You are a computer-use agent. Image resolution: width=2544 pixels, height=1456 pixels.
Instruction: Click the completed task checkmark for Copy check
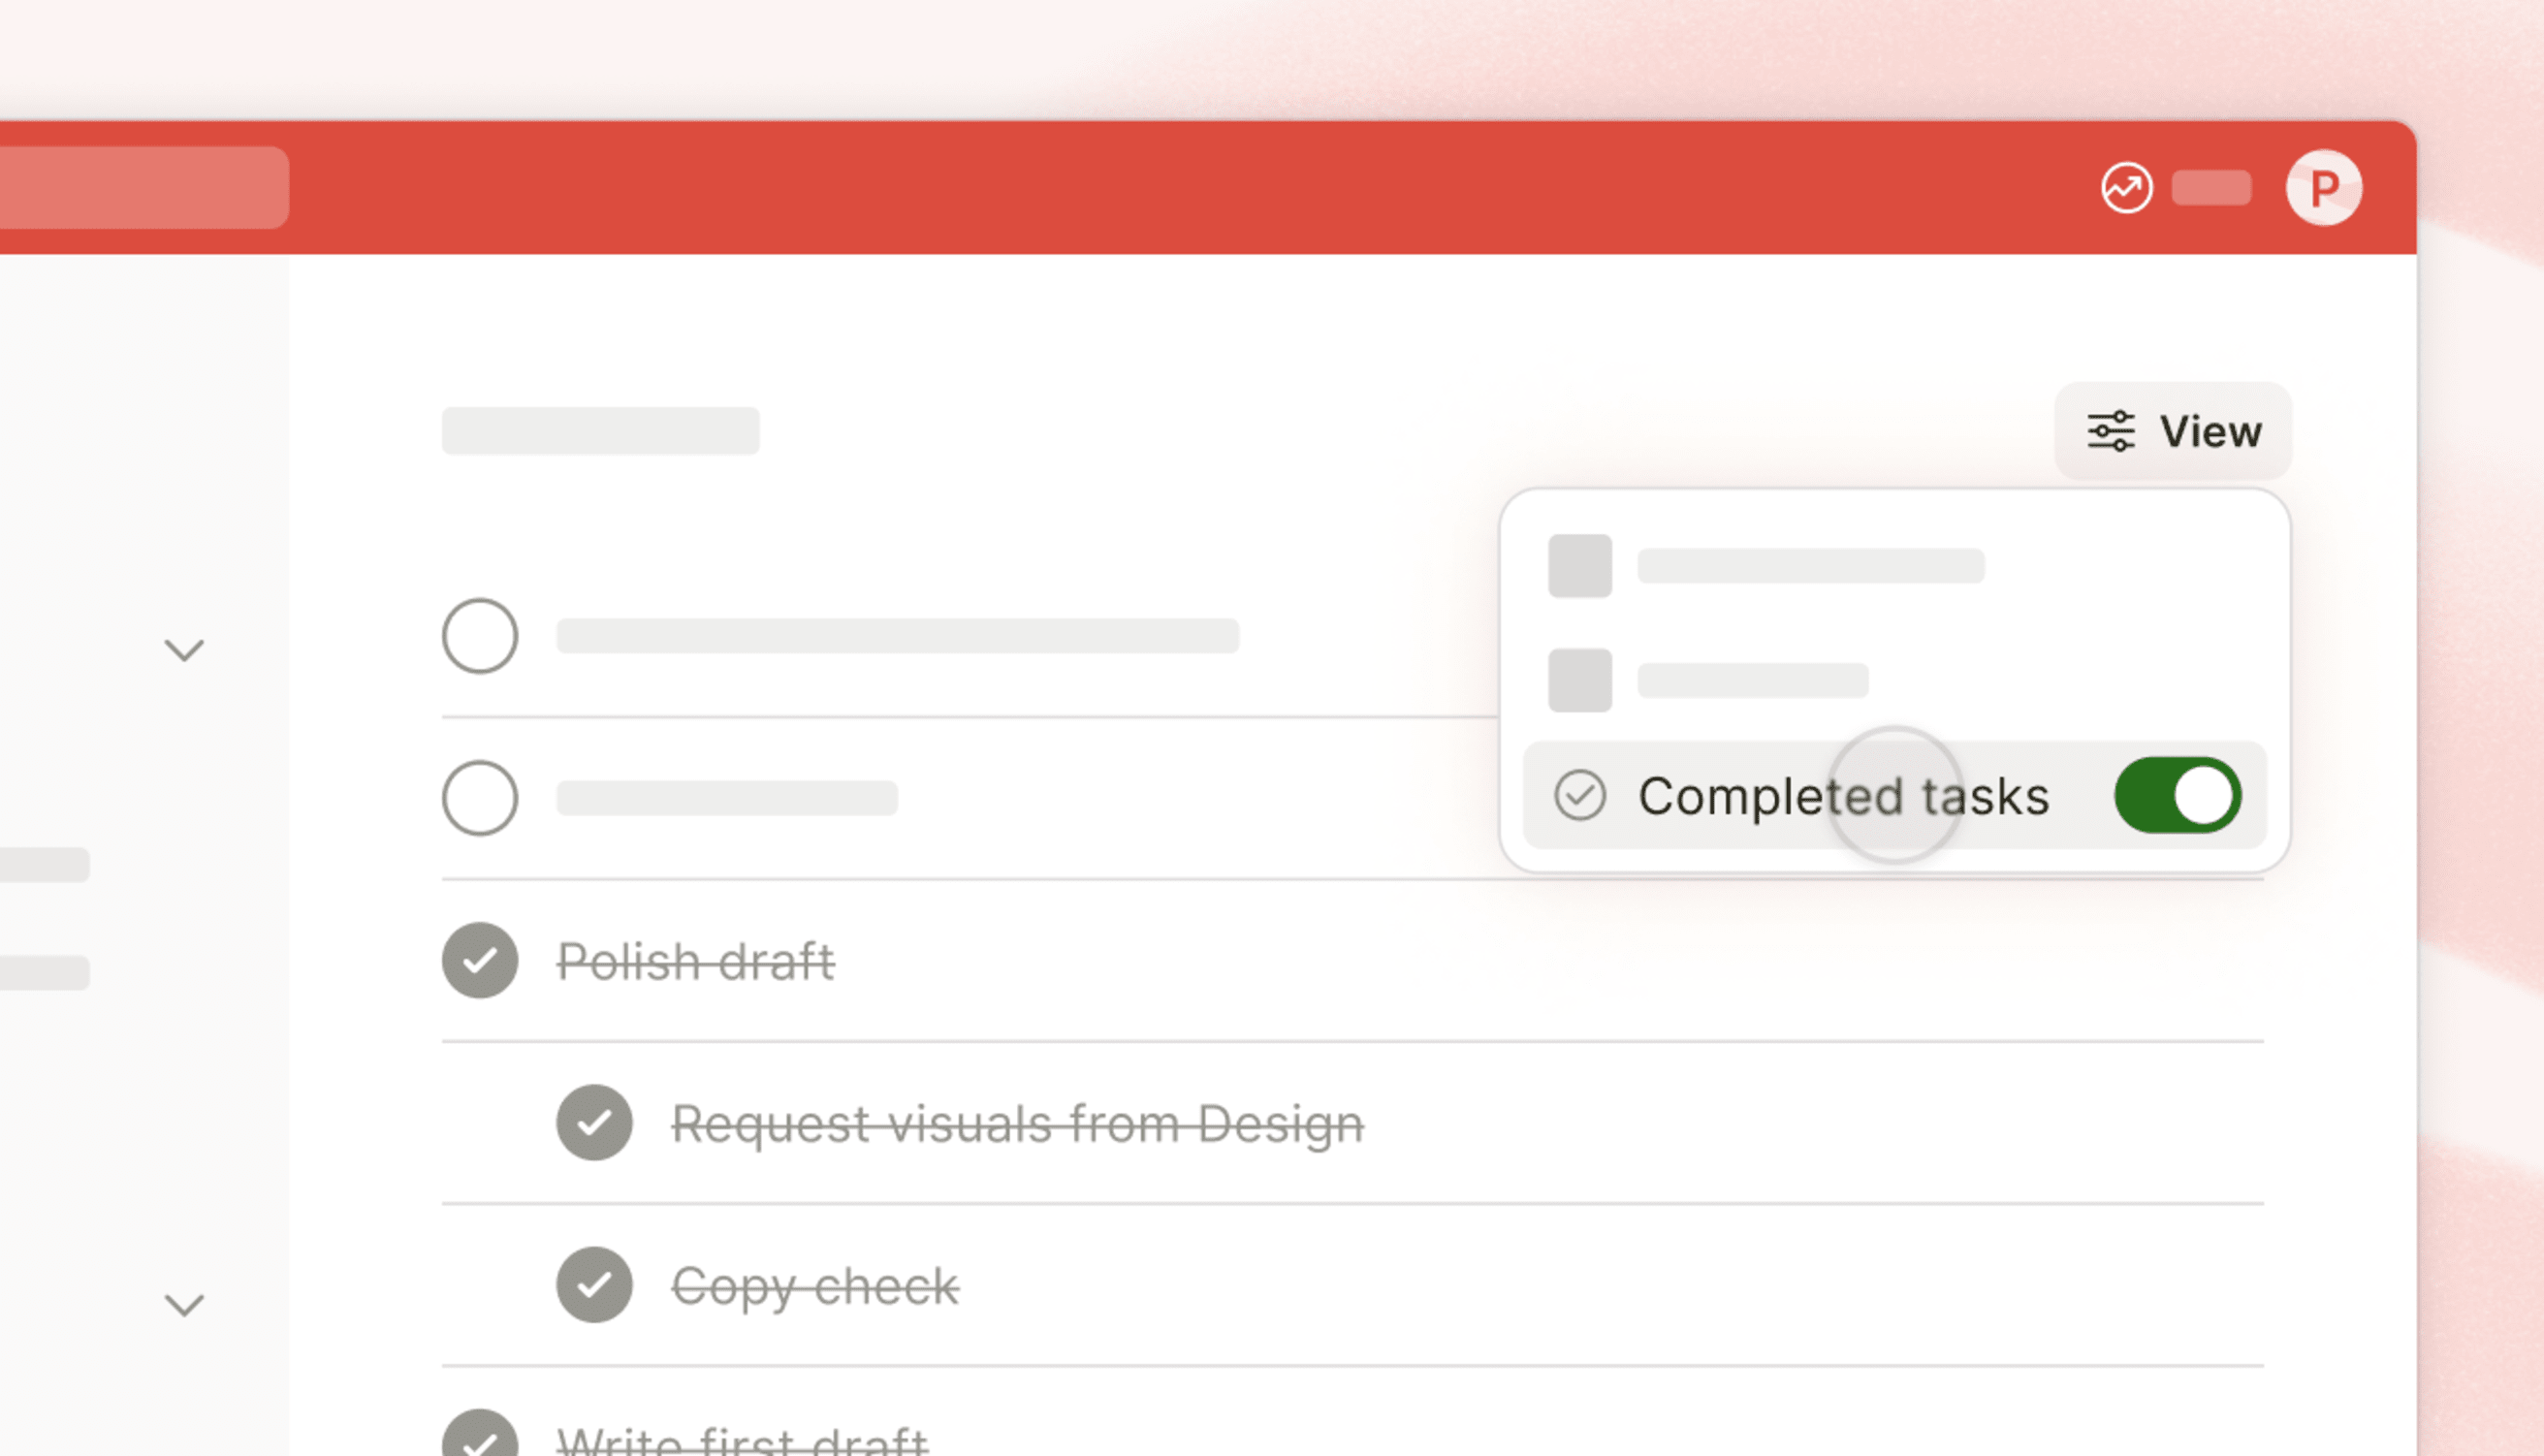click(594, 1284)
